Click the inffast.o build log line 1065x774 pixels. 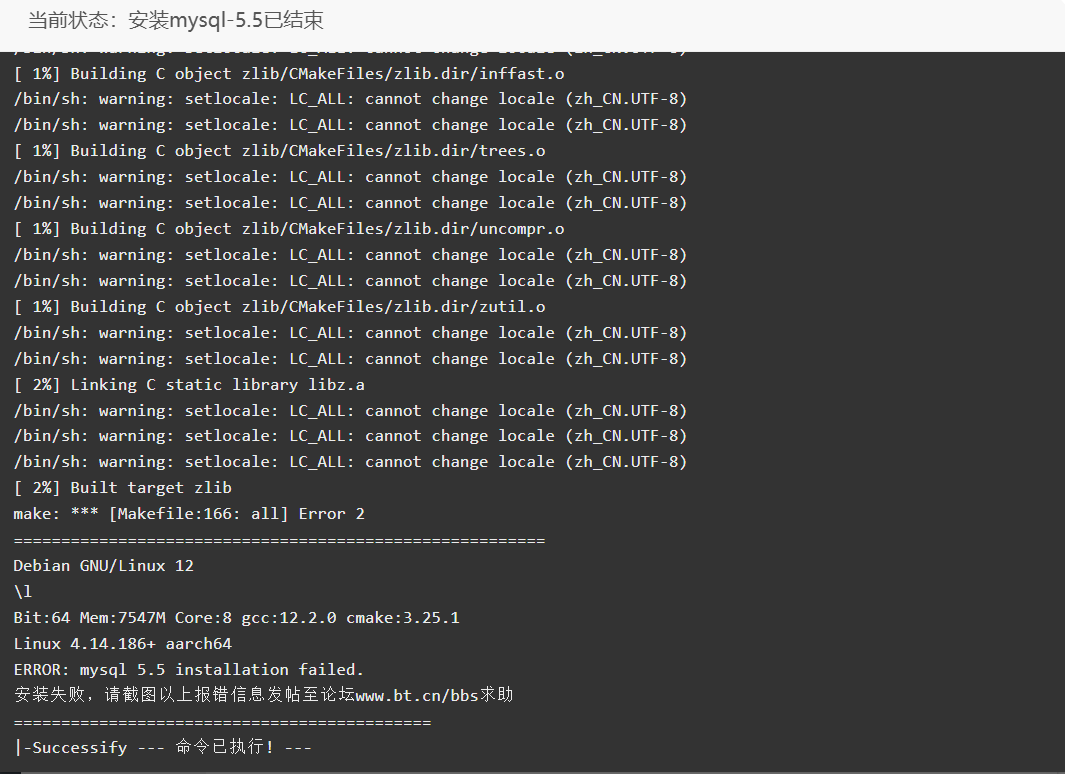tap(289, 73)
